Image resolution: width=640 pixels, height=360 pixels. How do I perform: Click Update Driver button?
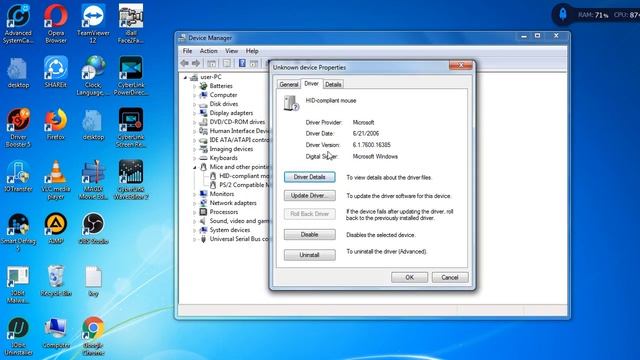(309, 196)
